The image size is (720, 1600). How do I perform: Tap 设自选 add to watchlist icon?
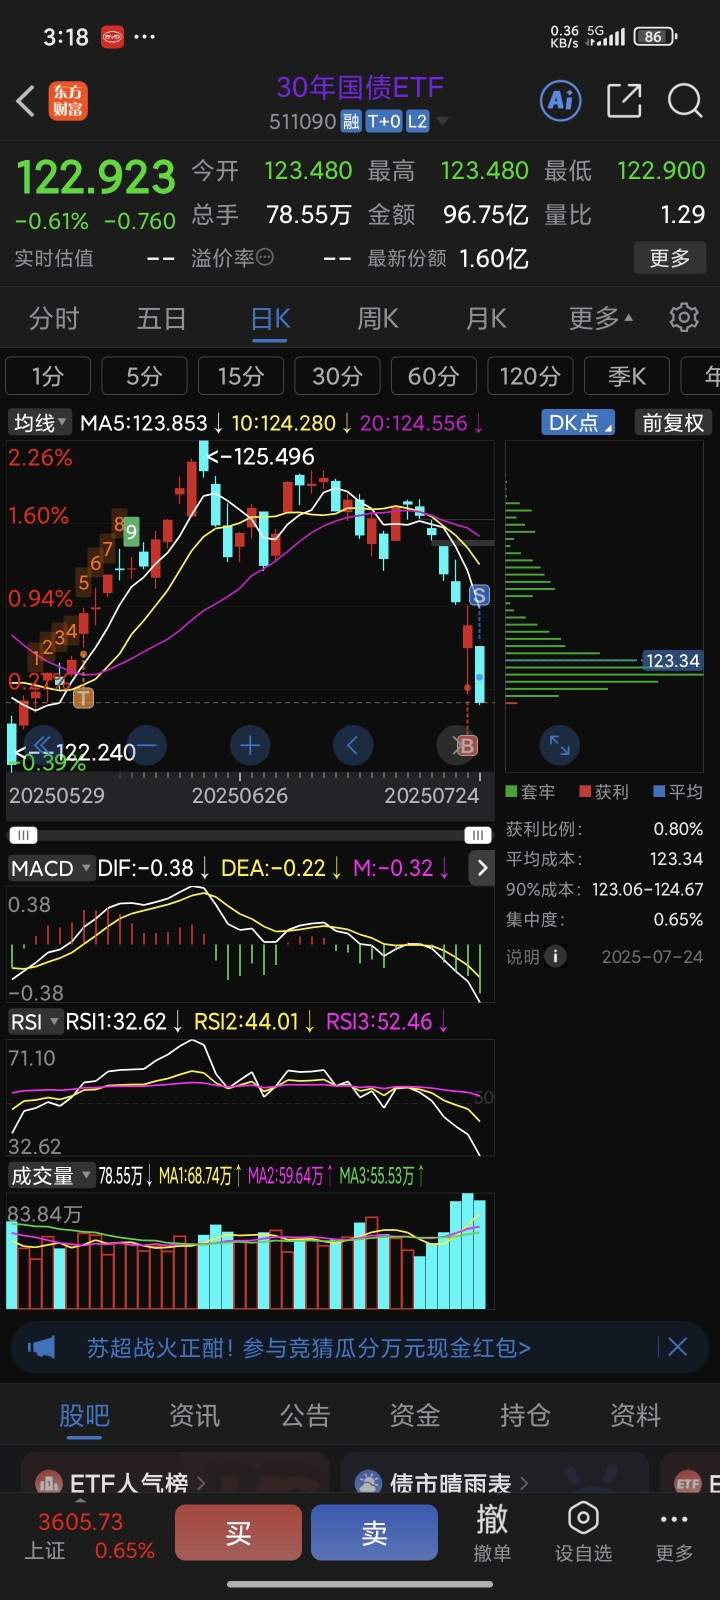coord(583,1533)
